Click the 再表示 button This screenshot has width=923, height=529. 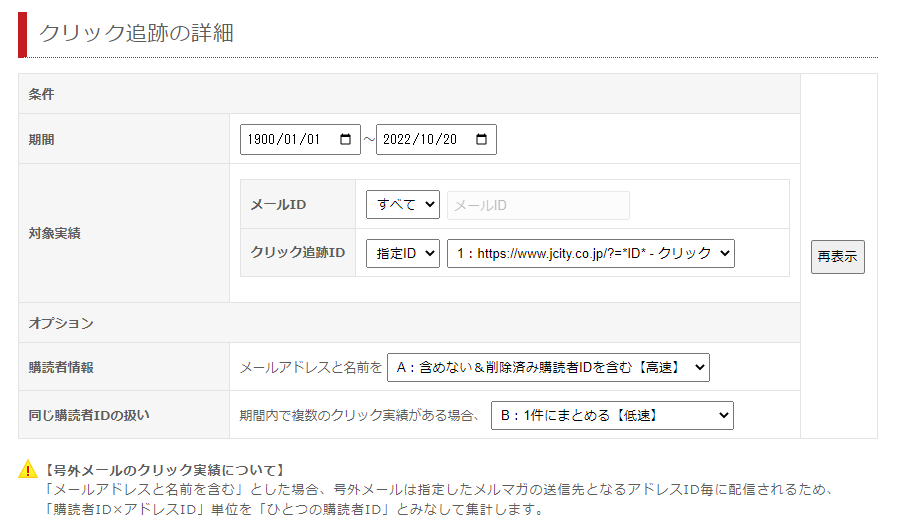pos(838,257)
